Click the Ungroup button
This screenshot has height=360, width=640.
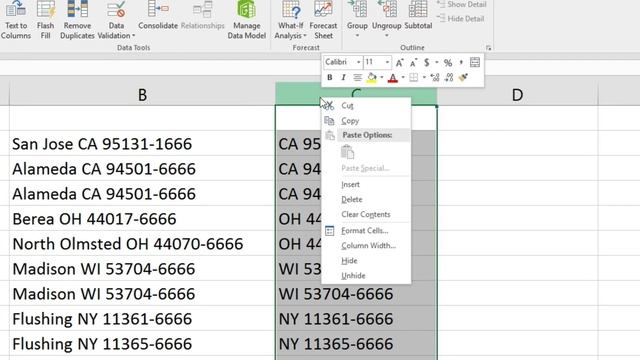(387, 20)
